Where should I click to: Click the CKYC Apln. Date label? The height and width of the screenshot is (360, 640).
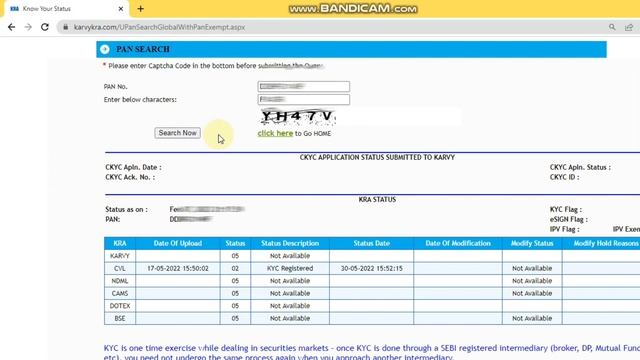[133, 167]
